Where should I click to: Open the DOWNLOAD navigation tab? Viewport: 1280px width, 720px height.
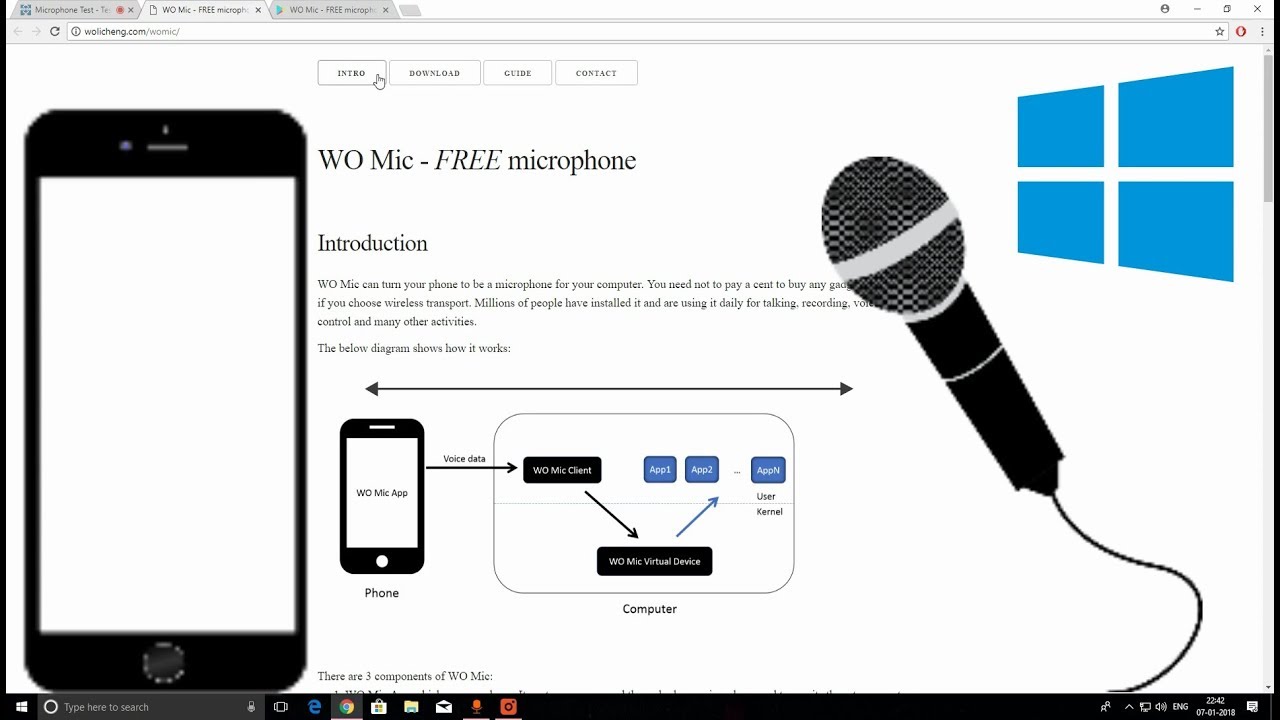pos(434,73)
